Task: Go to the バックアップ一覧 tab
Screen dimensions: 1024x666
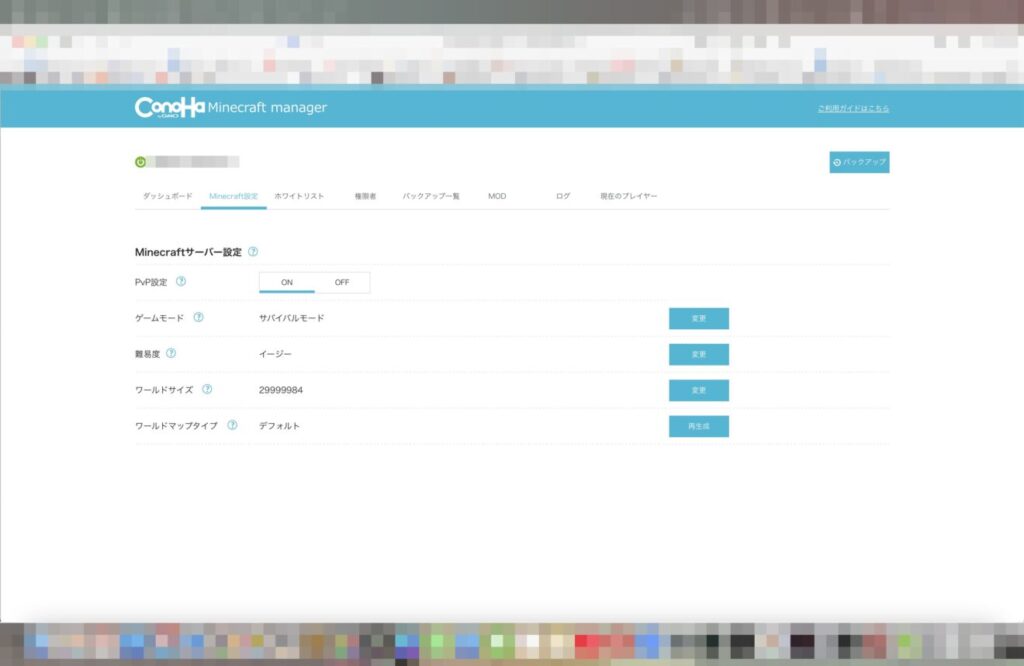Action: coord(431,196)
